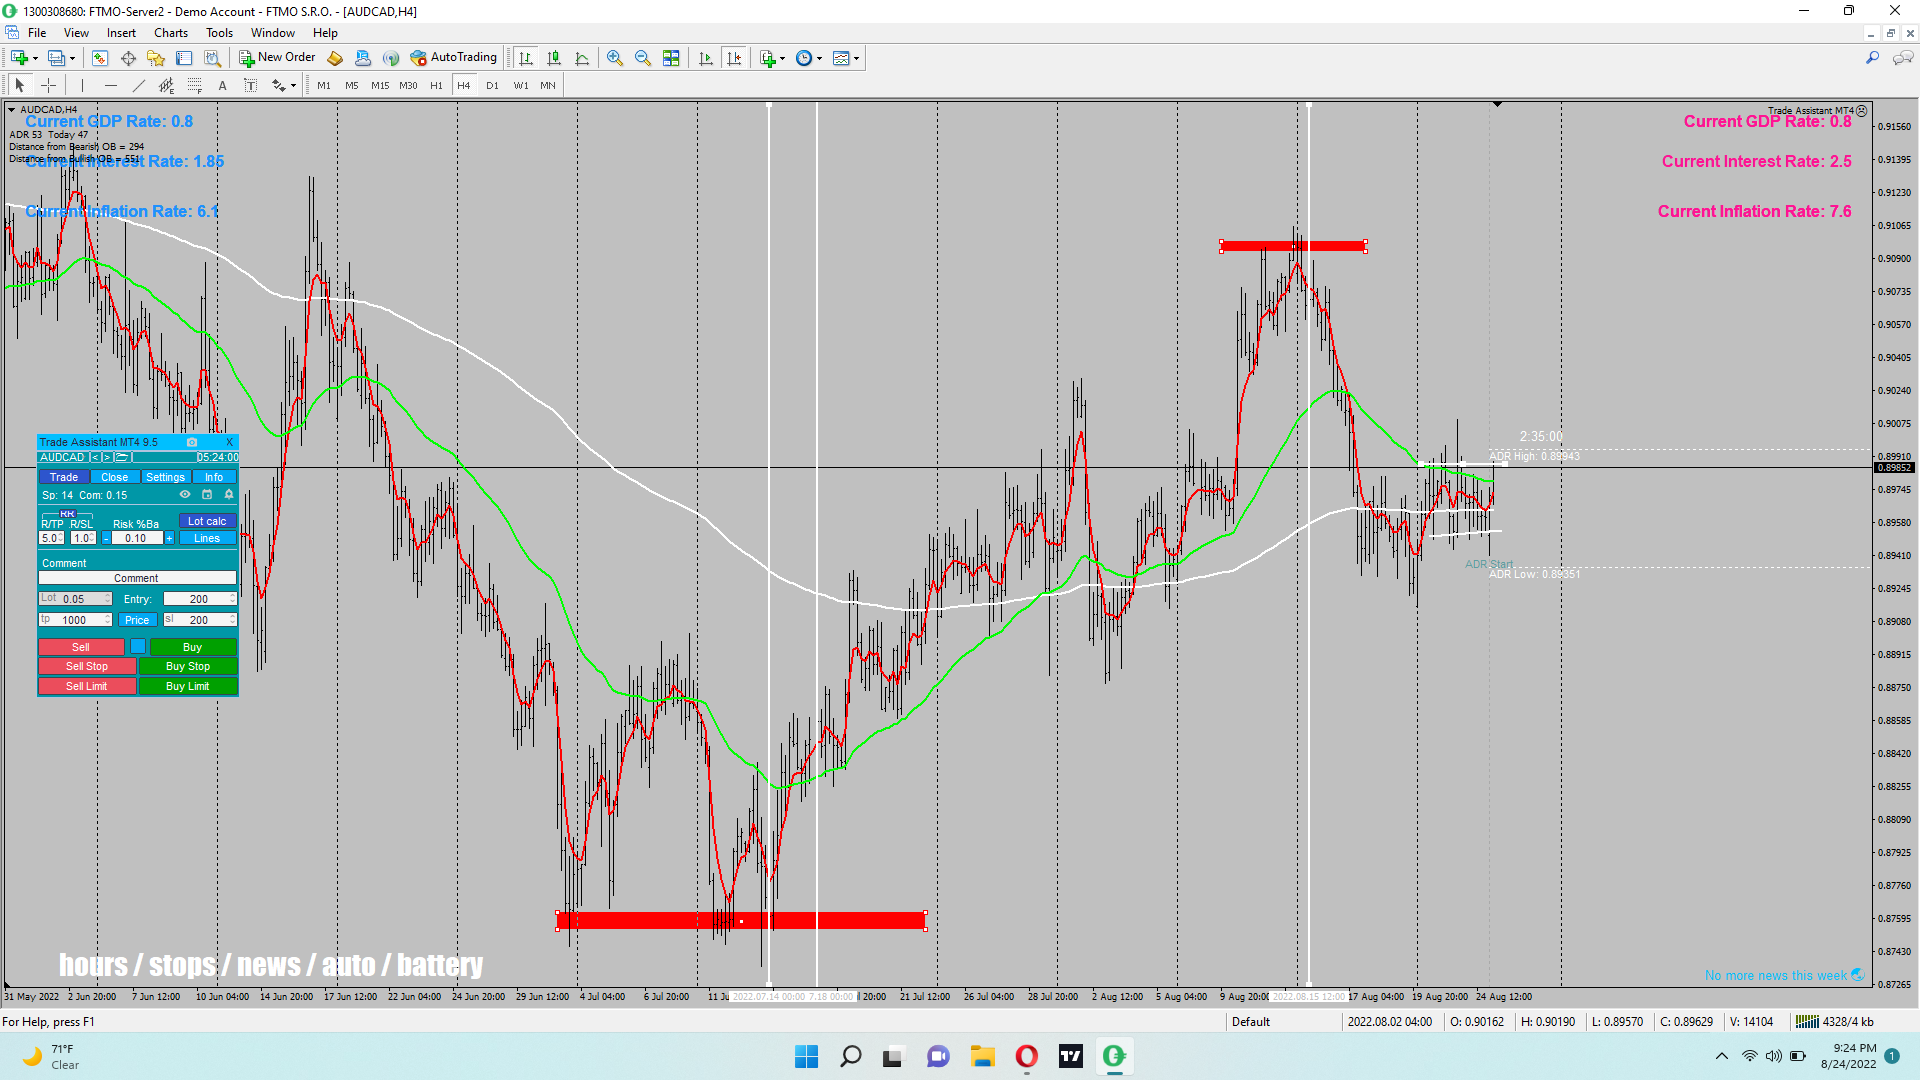Screen dimensions: 1920x1080
Task: Click the Tile Windows icon
Action: tap(671, 58)
